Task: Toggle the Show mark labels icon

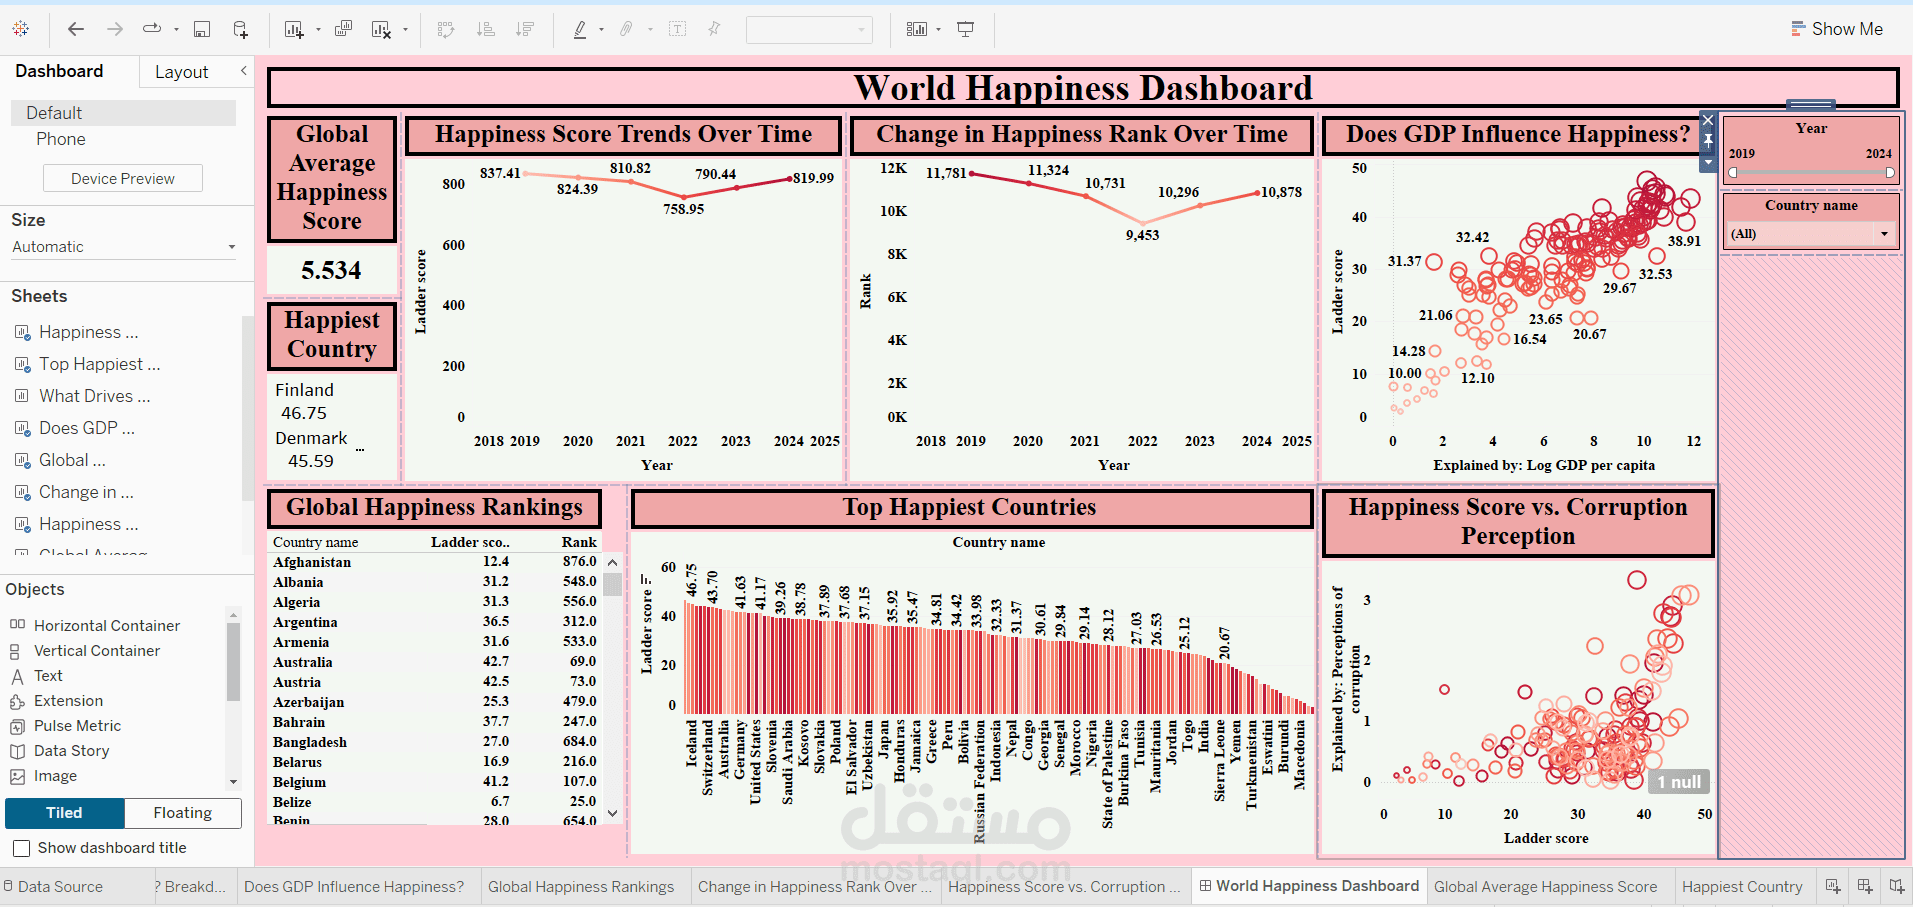Action: point(678,29)
